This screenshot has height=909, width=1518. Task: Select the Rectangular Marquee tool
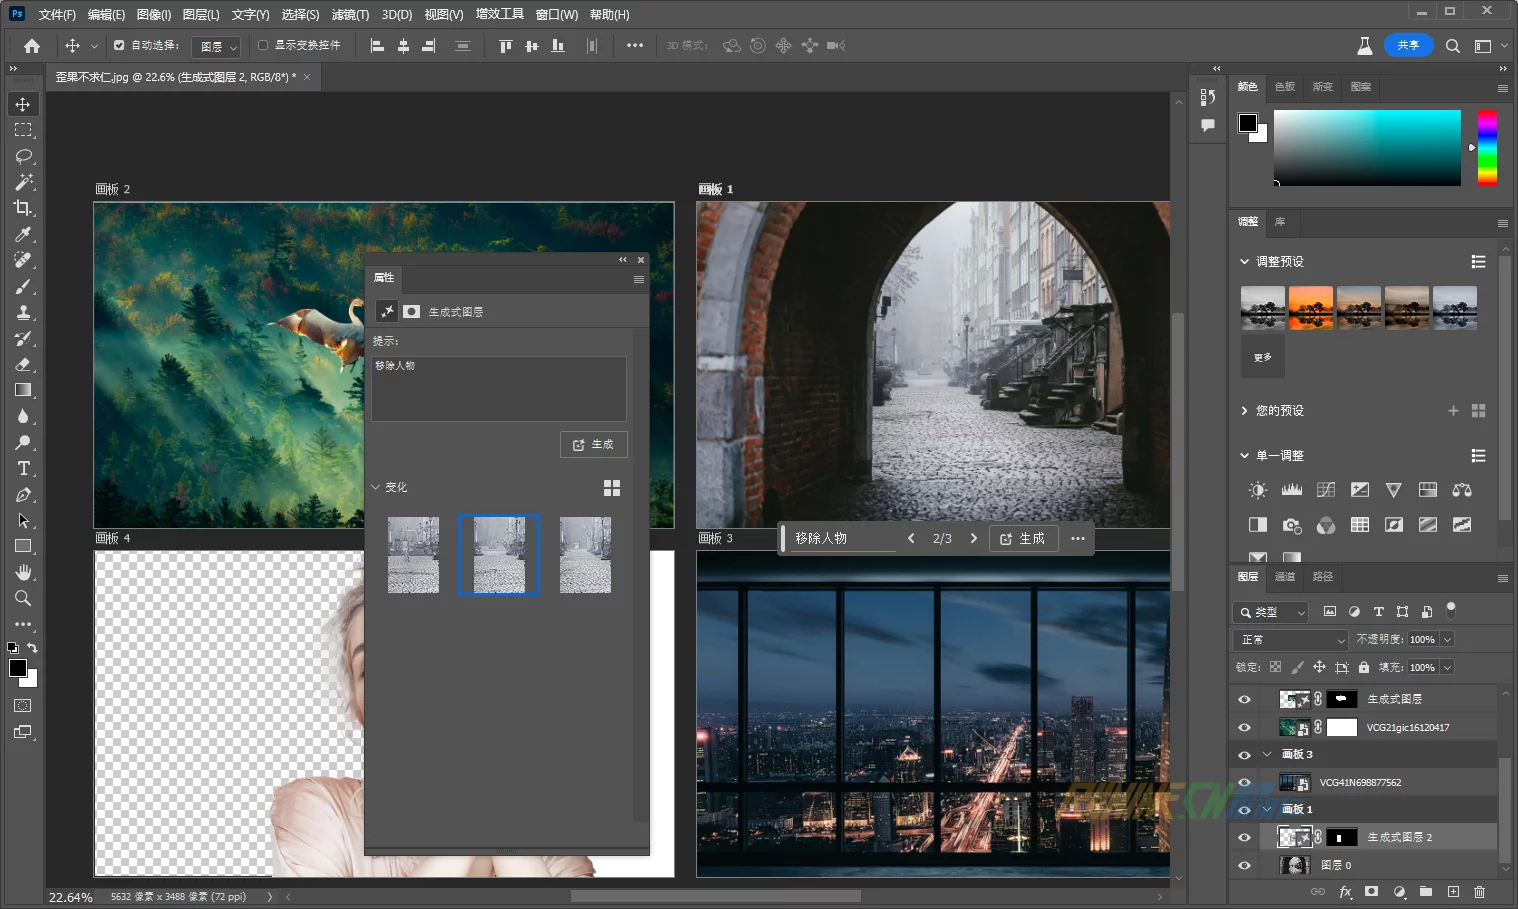pyautogui.click(x=23, y=130)
